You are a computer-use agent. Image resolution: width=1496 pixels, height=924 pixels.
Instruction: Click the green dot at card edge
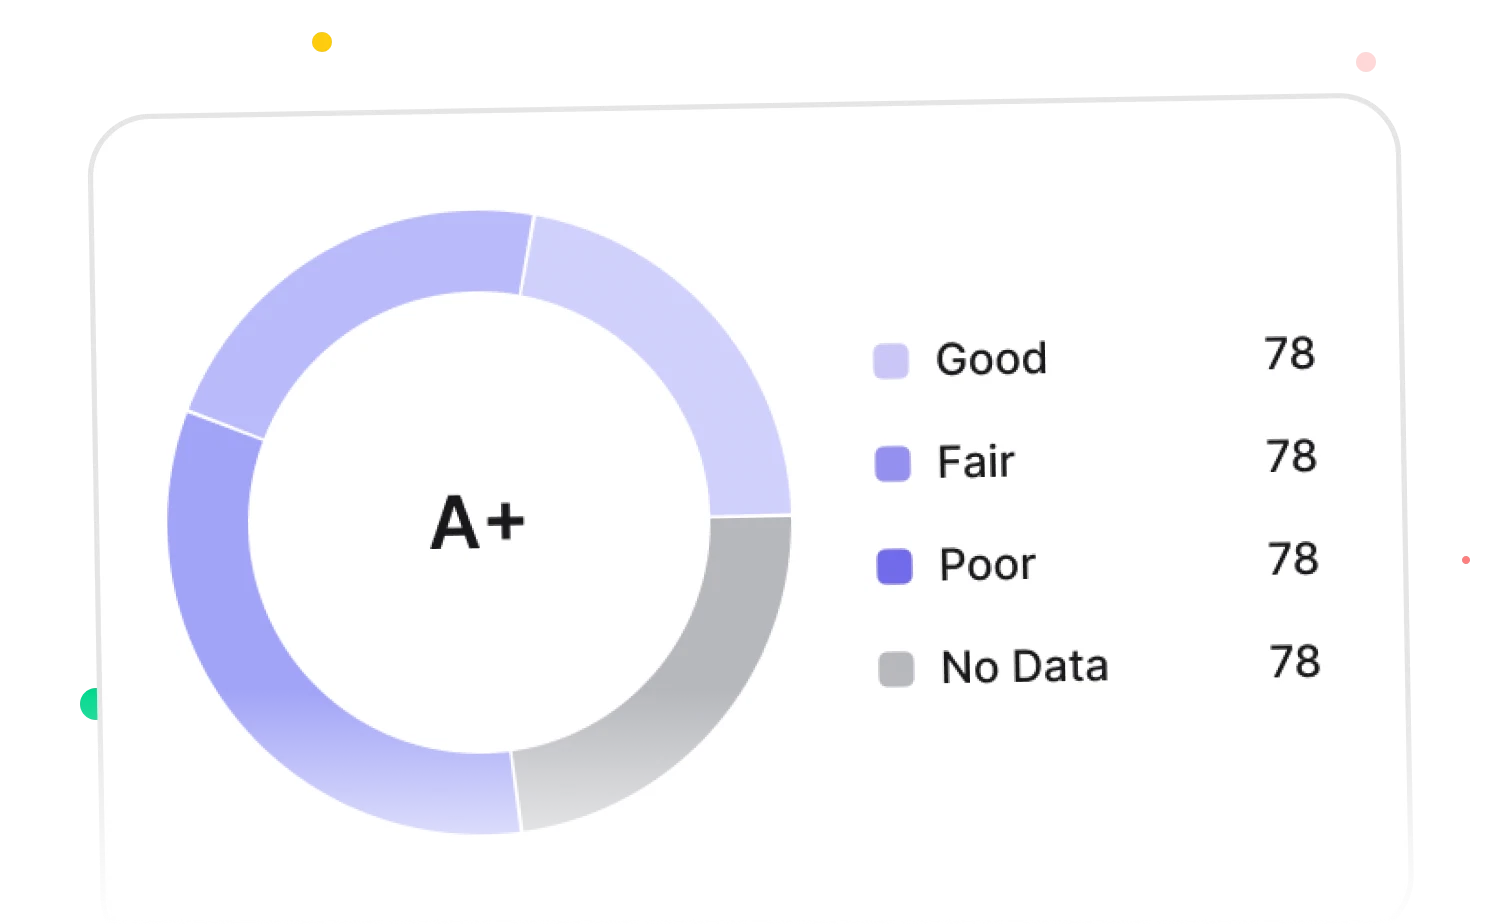89,704
